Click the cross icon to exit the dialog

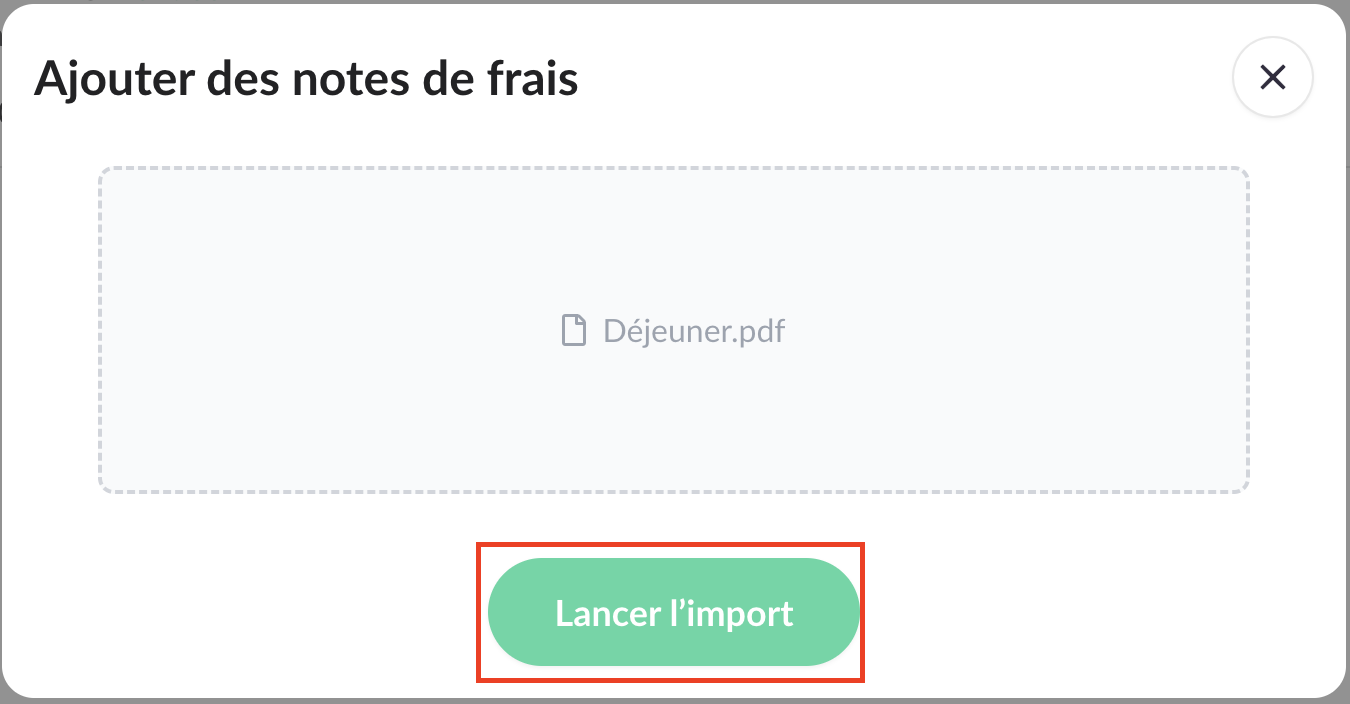coord(1272,78)
